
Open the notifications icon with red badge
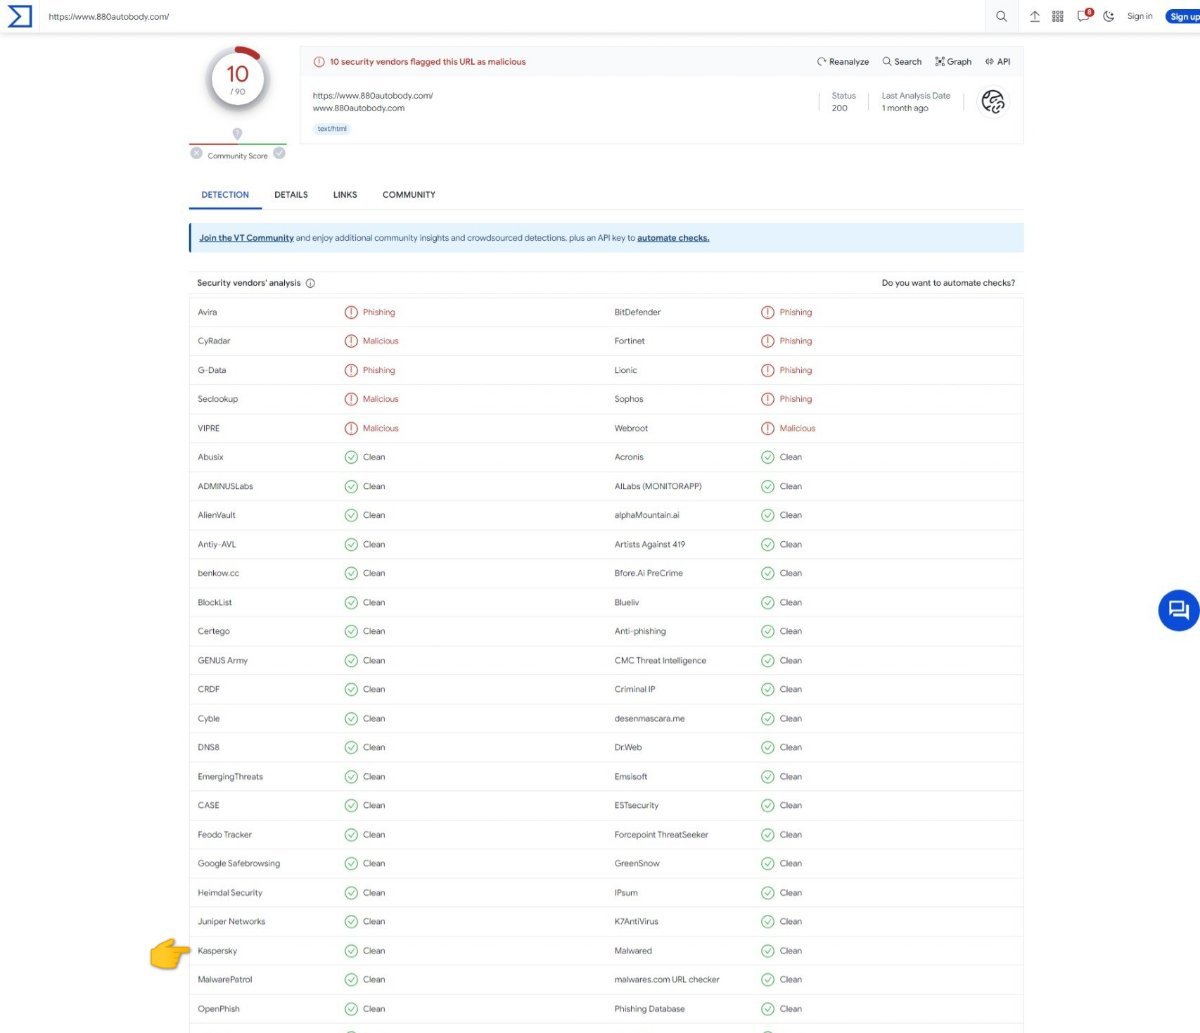1084,15
